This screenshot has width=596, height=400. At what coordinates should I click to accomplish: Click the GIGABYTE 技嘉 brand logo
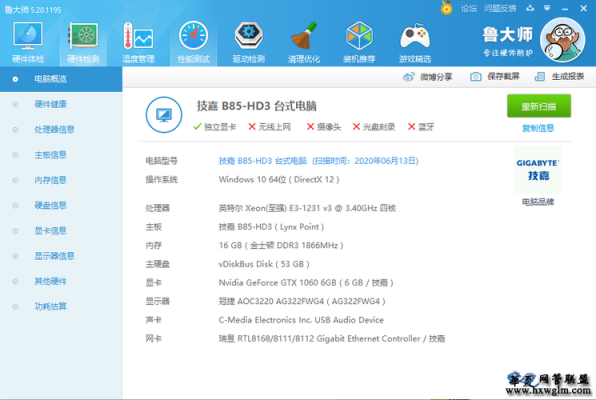coord(538,170)
